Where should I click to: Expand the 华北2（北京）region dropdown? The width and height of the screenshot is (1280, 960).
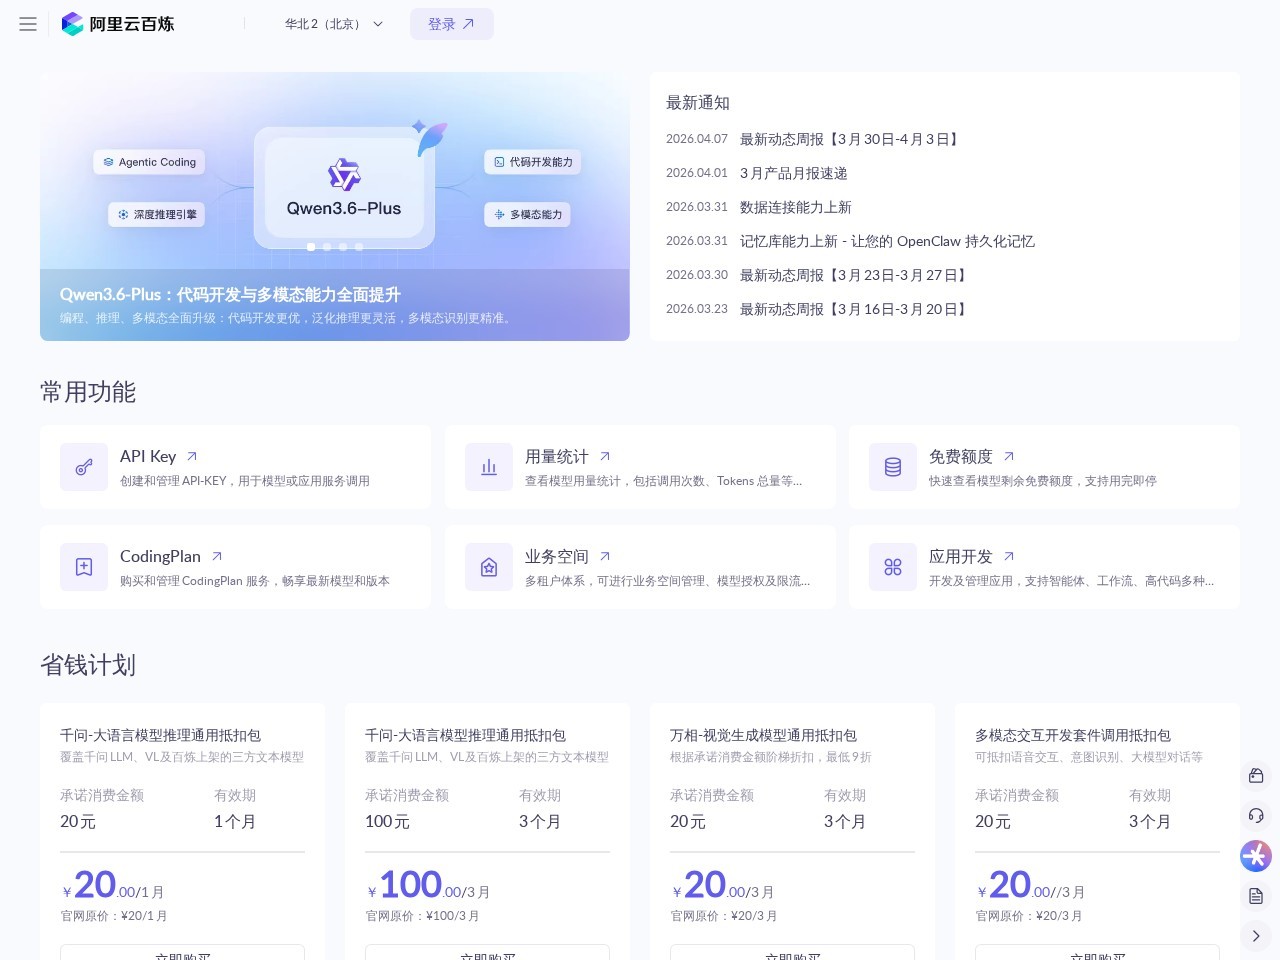[334, 24]
